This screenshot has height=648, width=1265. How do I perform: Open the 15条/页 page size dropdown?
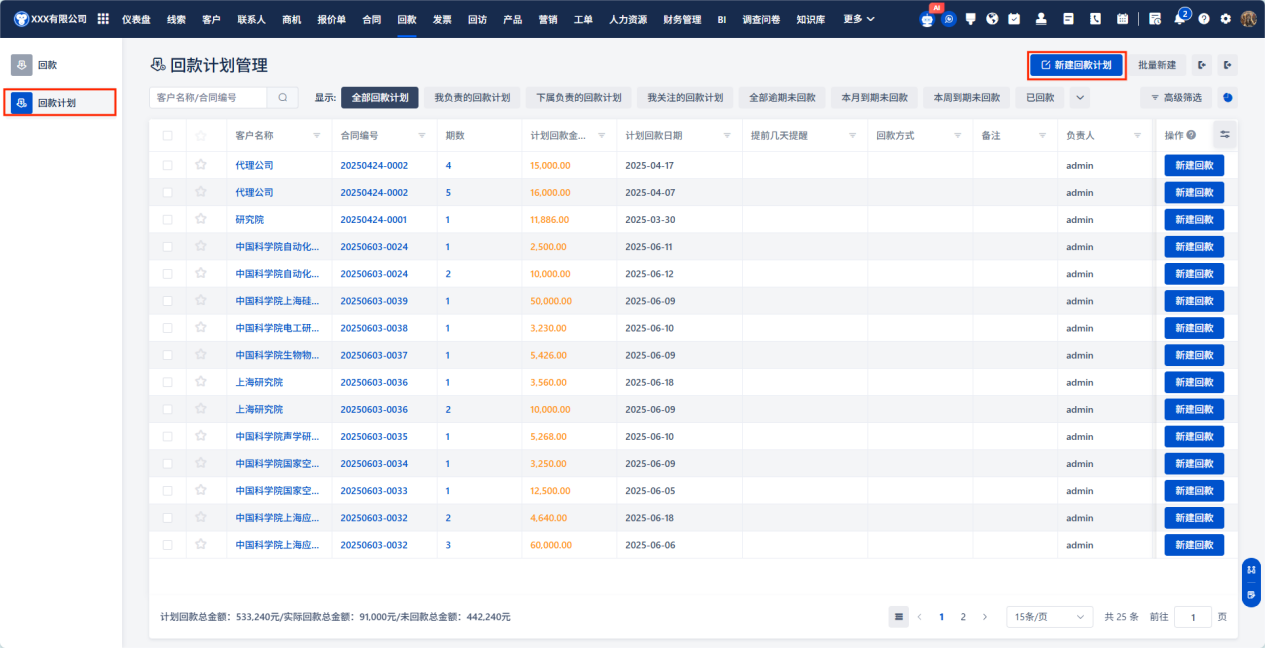click(x=1049, y=617)
